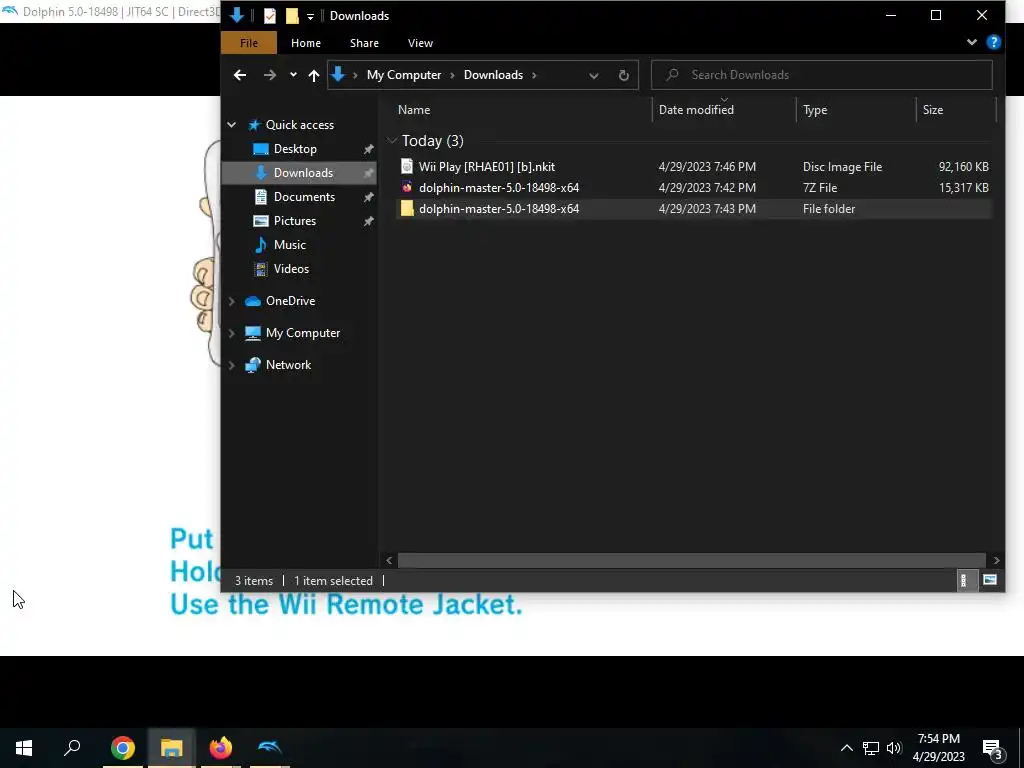Click the Forward arrow in File Explorer
Image resolution: width=1024 pixels, height=768 pixels.
tap(269, 75)
